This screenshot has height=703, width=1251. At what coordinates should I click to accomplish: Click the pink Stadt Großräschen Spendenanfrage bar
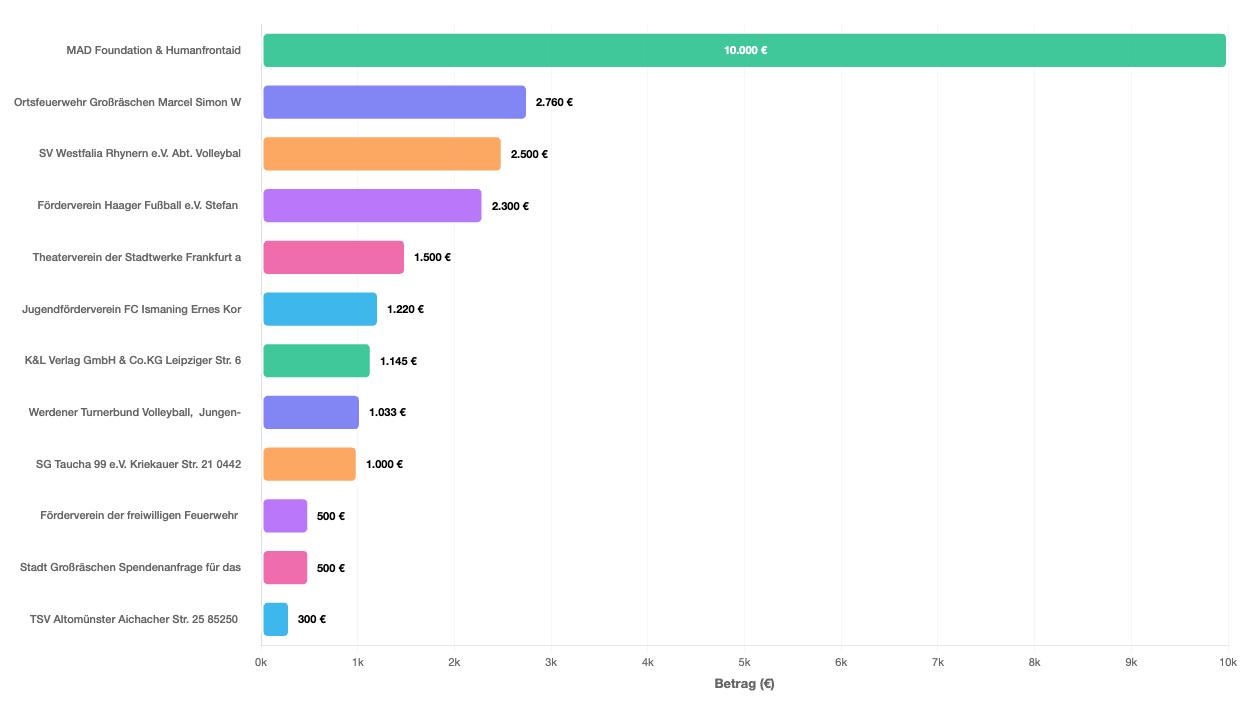285,568
